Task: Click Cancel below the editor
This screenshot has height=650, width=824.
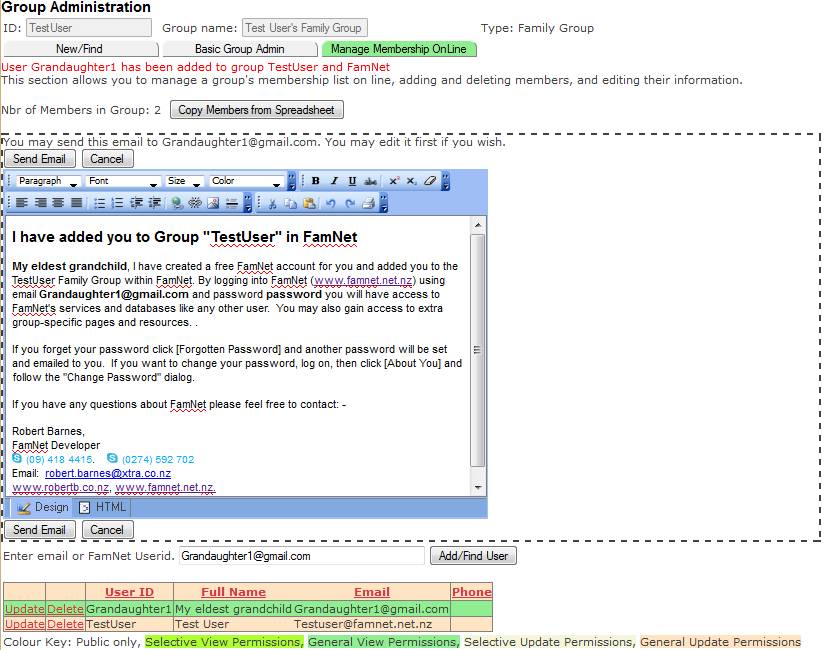Action: [x=107, y=530]
